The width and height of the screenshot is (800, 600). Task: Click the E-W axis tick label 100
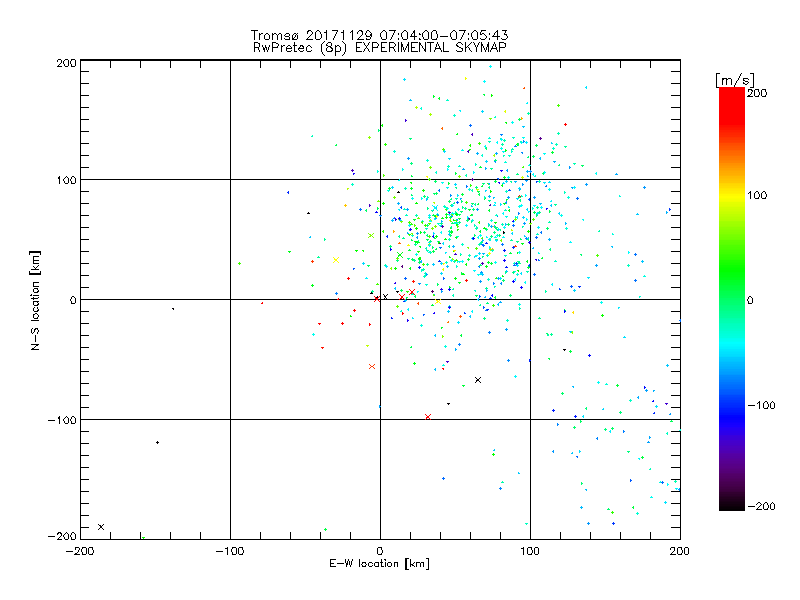[530, 551]
